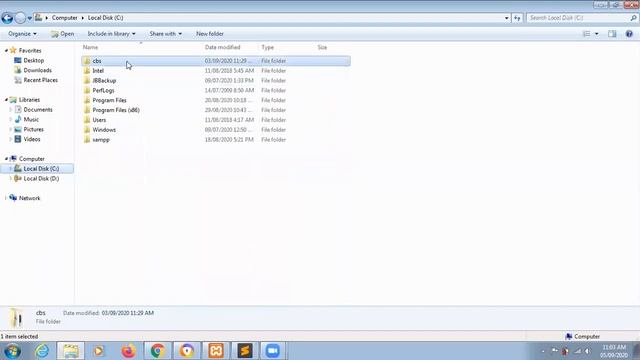The width and height of the screenshot is (640, 360).
Task: Open the Include in library menu
Action: pos(111,34)
